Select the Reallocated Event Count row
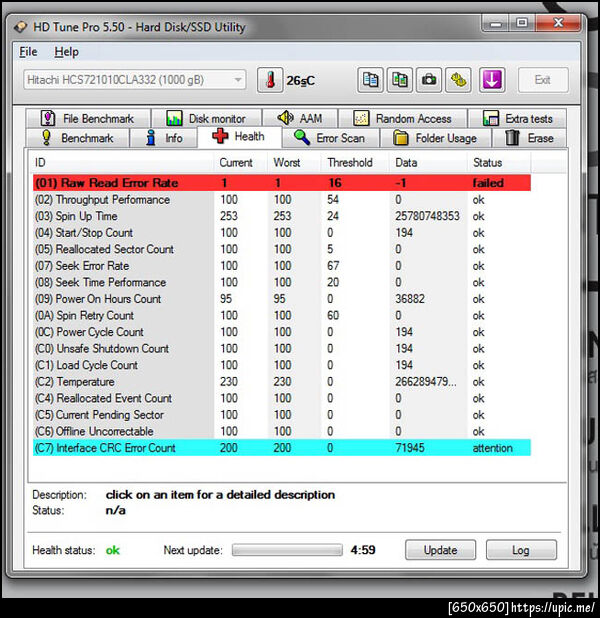This screenshot has width=600, height=618. [281, 398]
